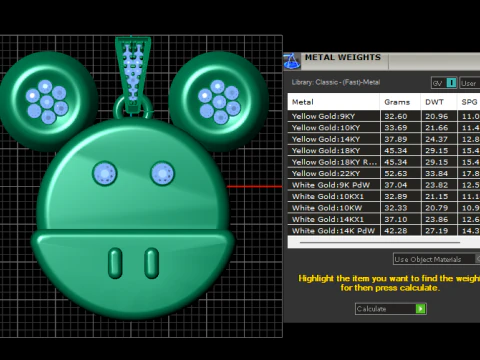Click the Metal column header
480x360 pixels.
pos(333,102)
